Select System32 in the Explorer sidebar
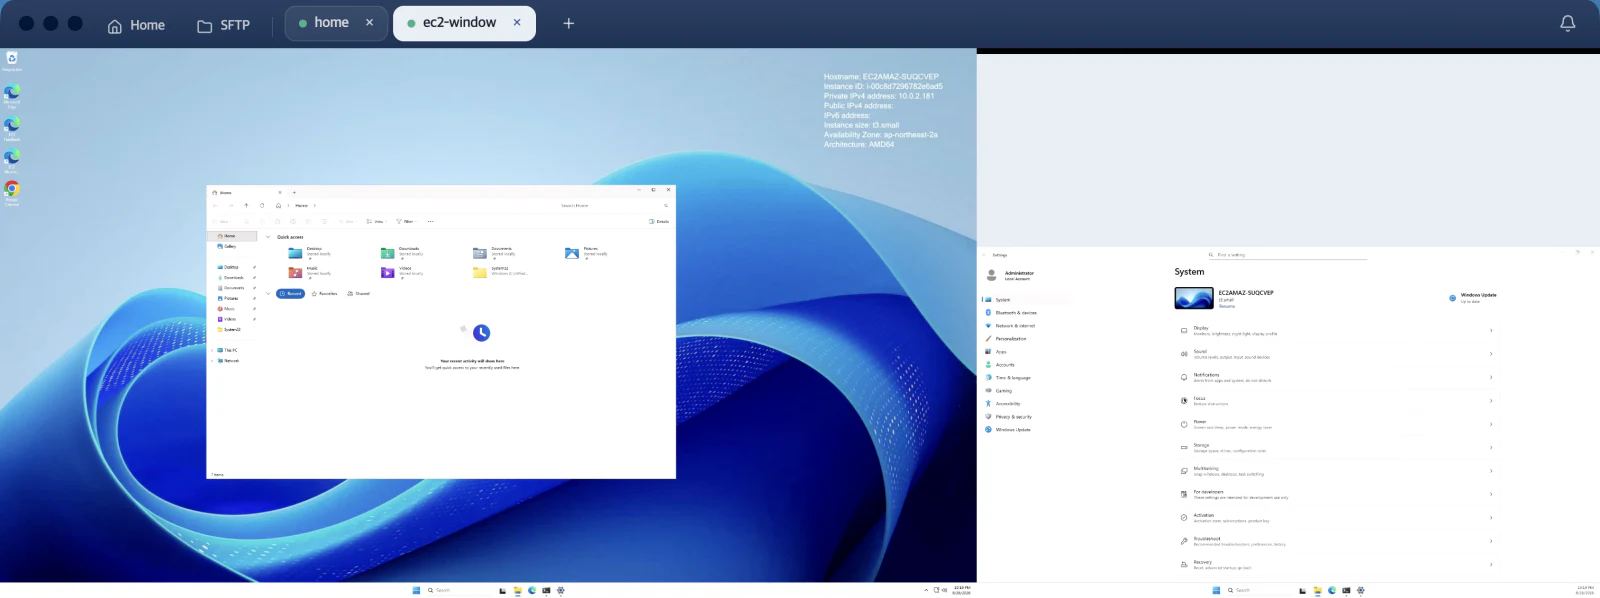 (x=232, y=329)
